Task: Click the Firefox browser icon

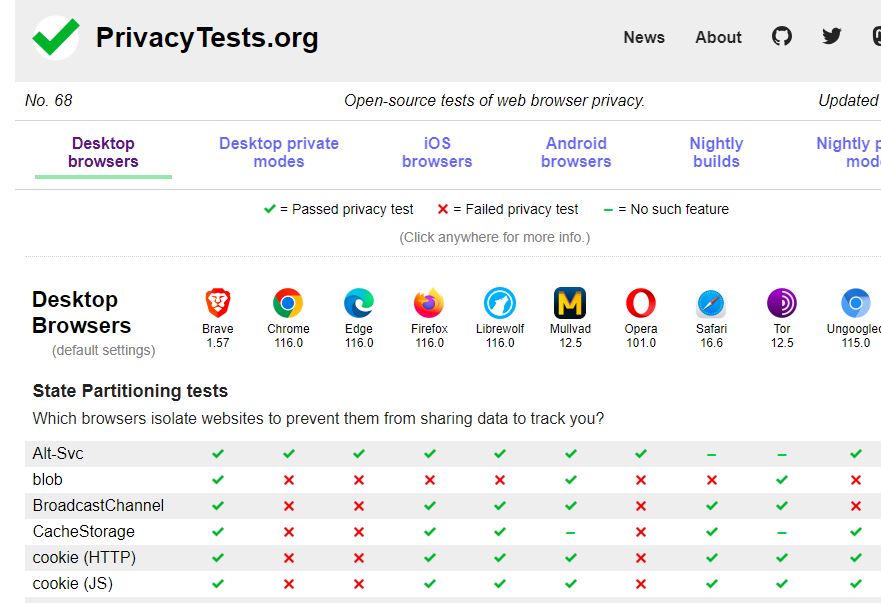Action: (429, 303)
